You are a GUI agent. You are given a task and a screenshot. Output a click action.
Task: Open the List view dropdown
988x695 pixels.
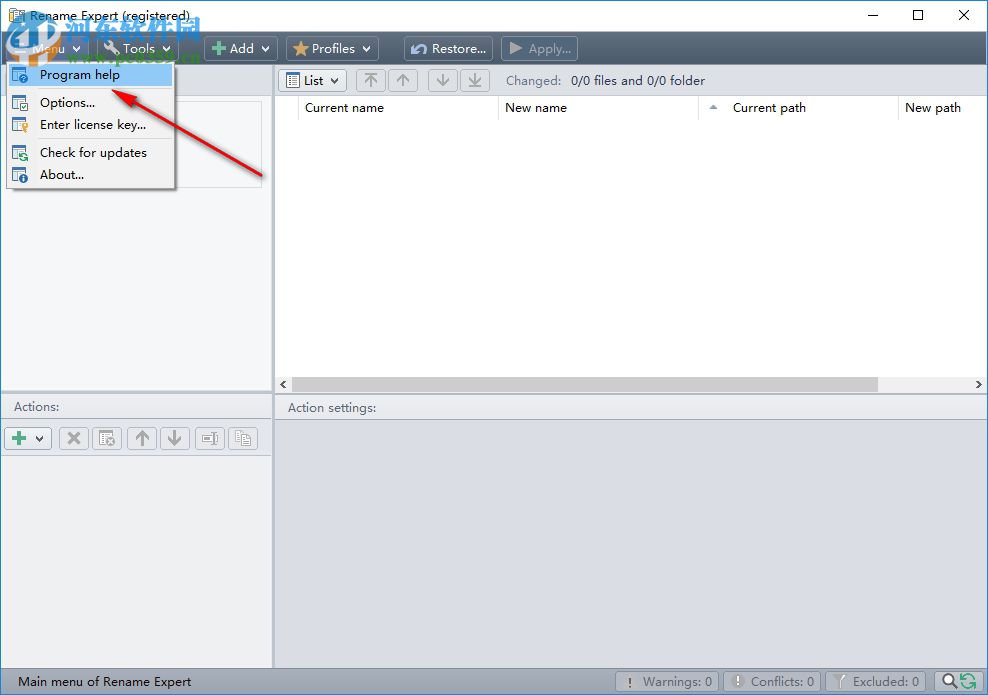(x=312, y=80)
